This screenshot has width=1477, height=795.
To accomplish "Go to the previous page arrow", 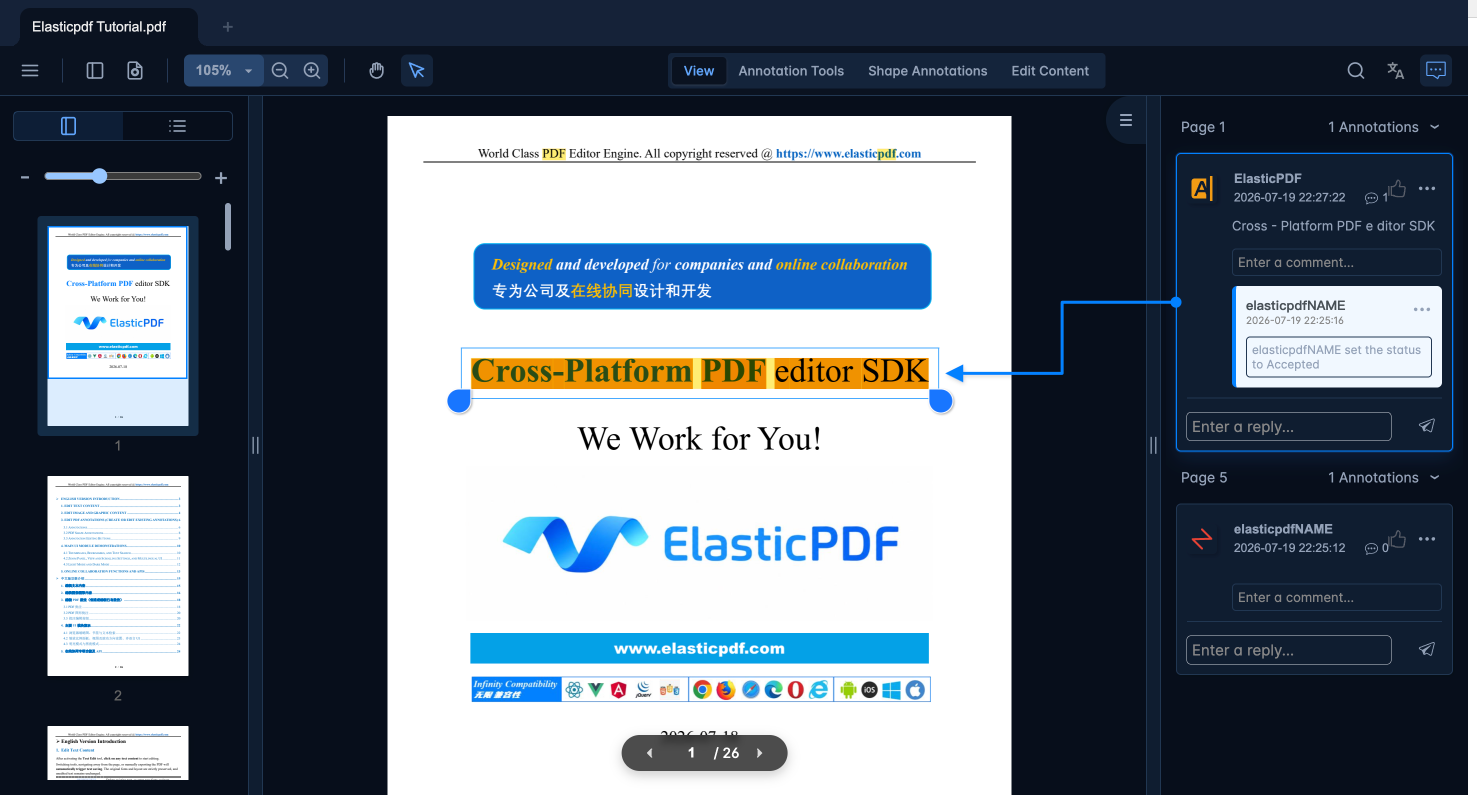I will tap(650, 753).
